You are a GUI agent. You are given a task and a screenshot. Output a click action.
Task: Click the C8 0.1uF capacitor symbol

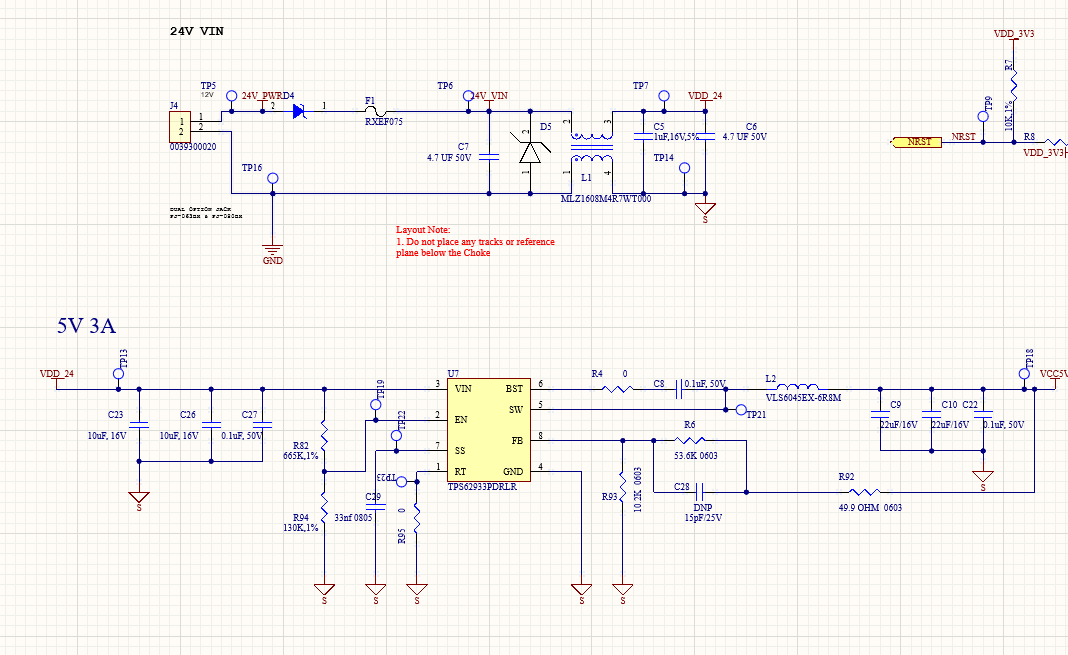[x=678, y=389]
